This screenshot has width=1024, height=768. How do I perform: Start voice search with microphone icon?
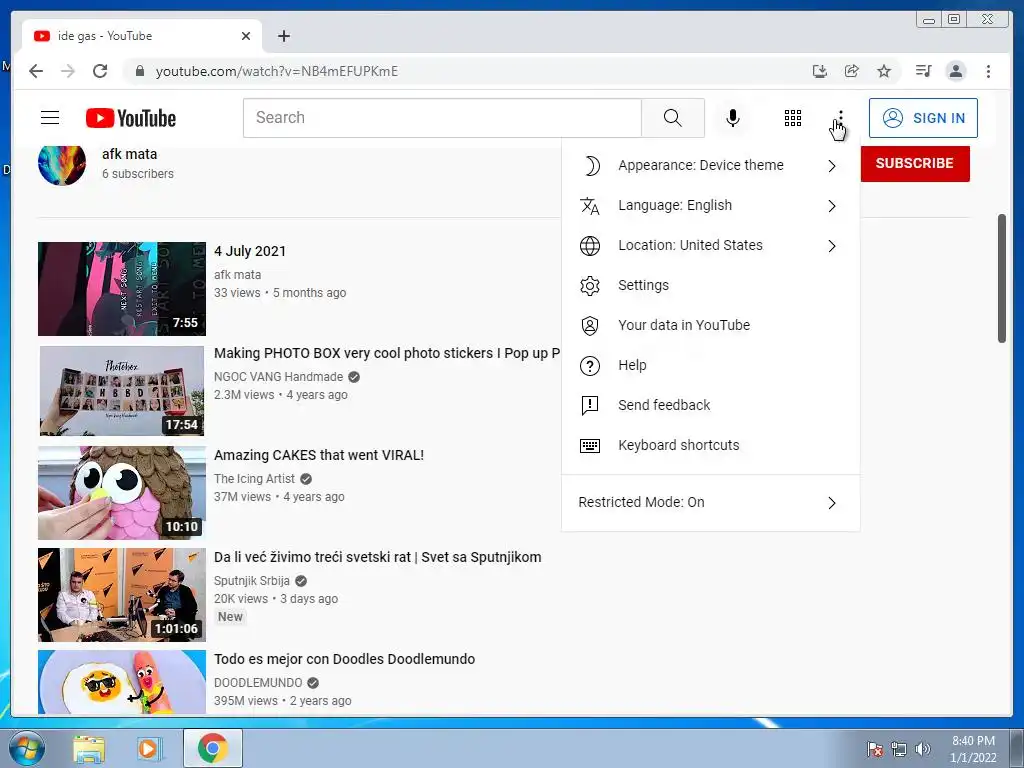(733, 118)
